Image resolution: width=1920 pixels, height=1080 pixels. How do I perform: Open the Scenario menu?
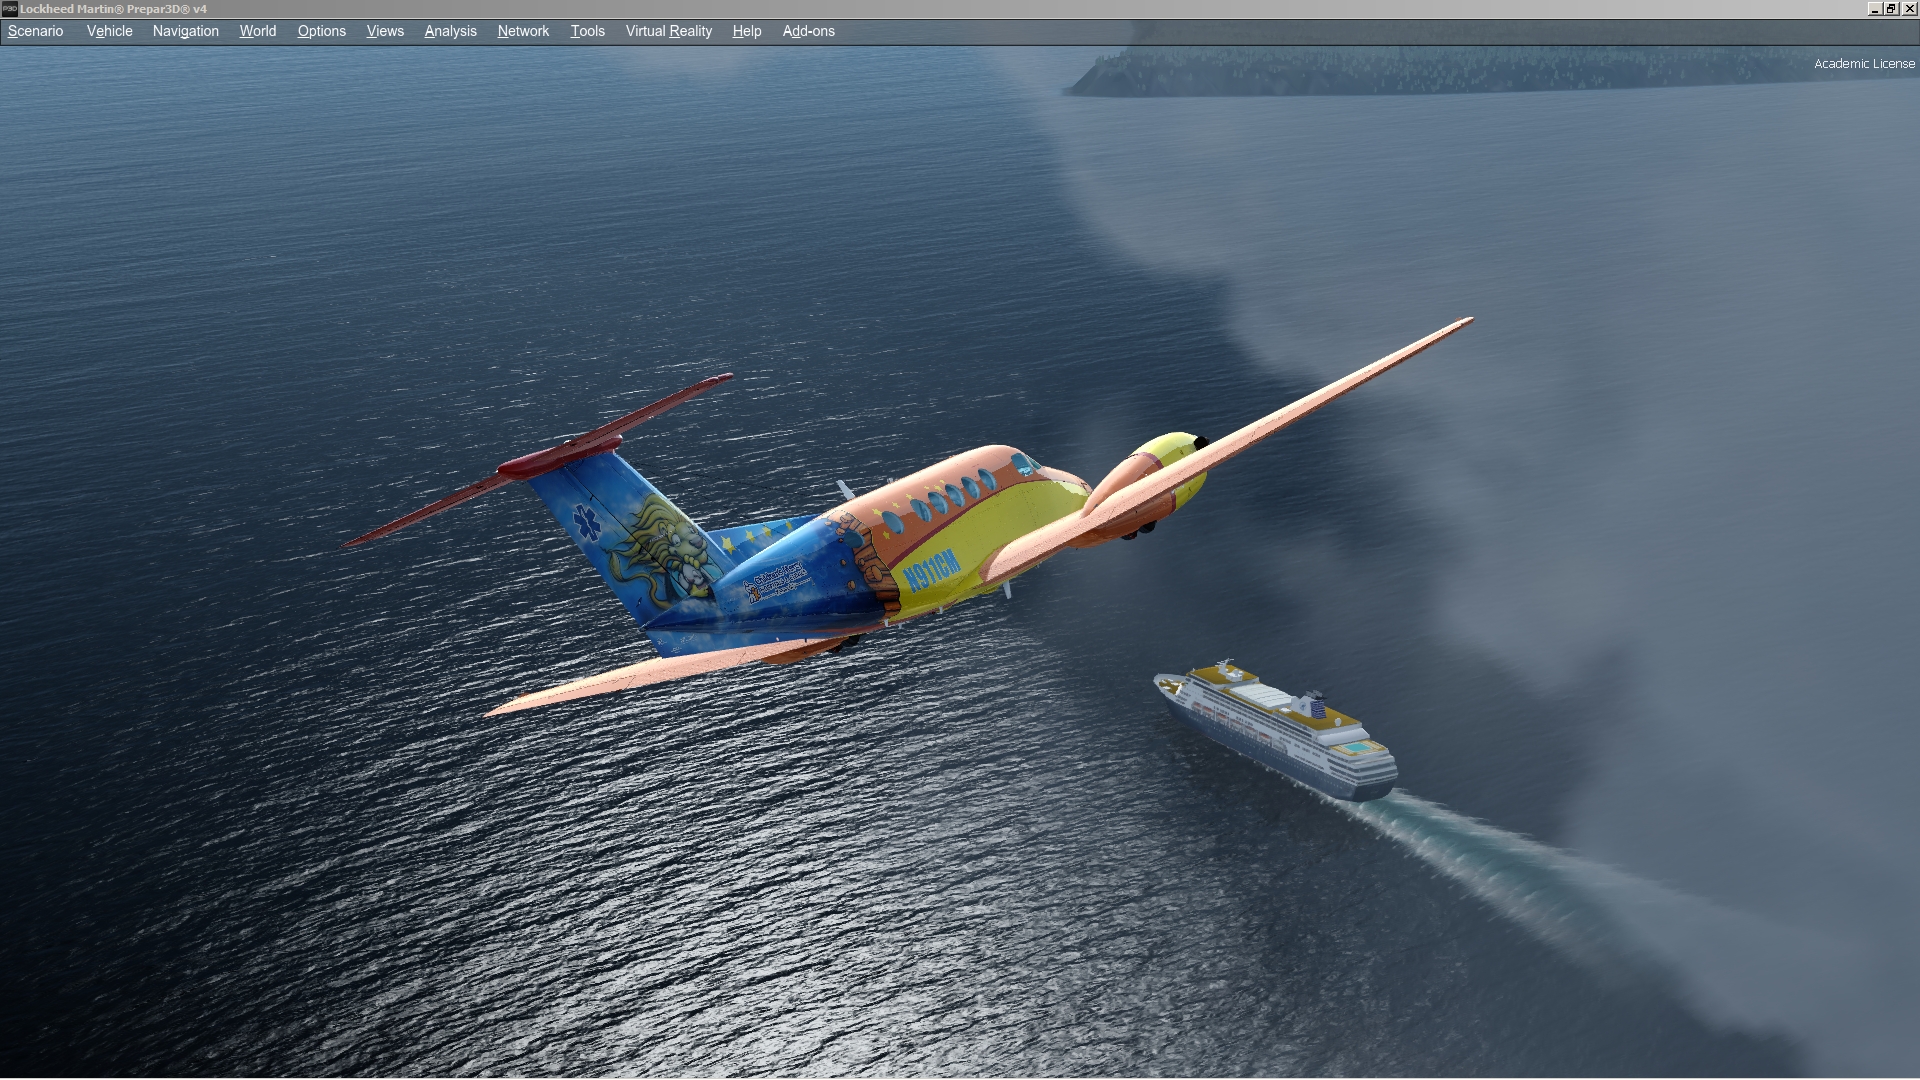click(x=35, y=31)
